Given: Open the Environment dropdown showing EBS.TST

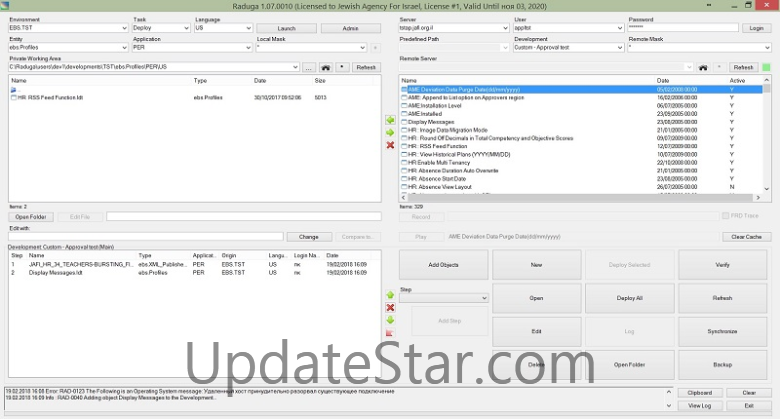Looking at the screenshot, I should pyautogui.click(x=69, y=28).
